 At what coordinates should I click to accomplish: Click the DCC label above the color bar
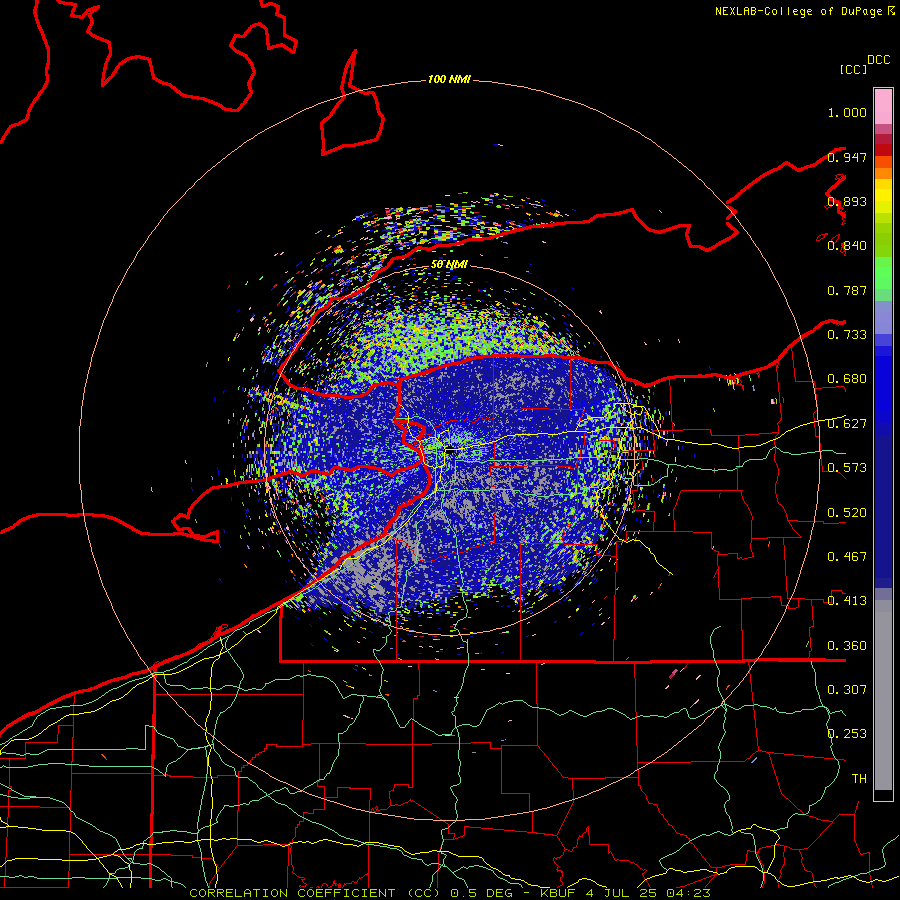pos(878,60)
